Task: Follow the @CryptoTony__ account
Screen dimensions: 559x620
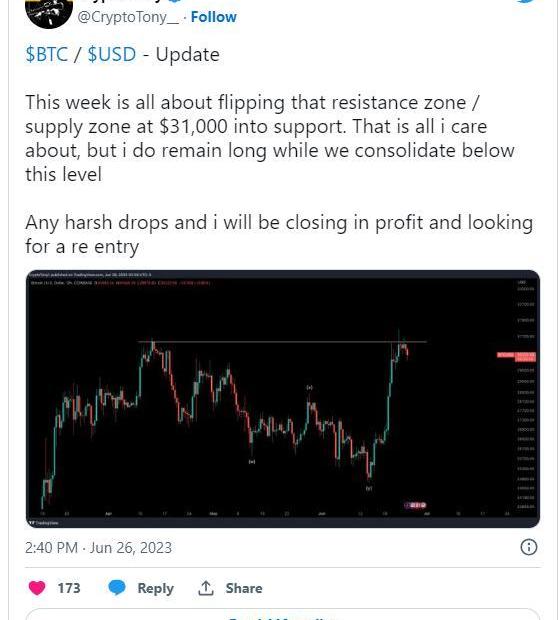Action: pyautogui.click(x=213, y=17)
